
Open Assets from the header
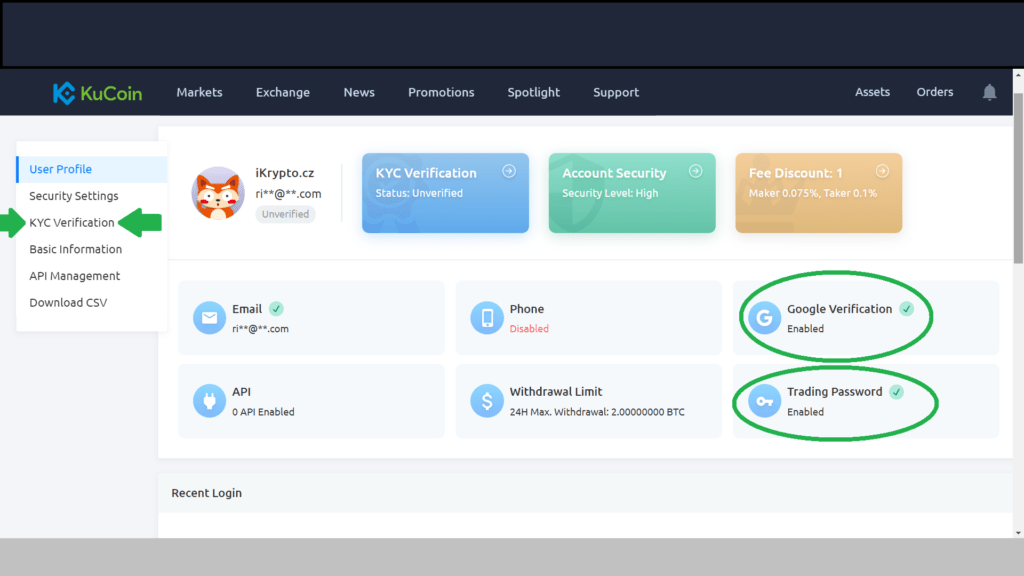872,92
